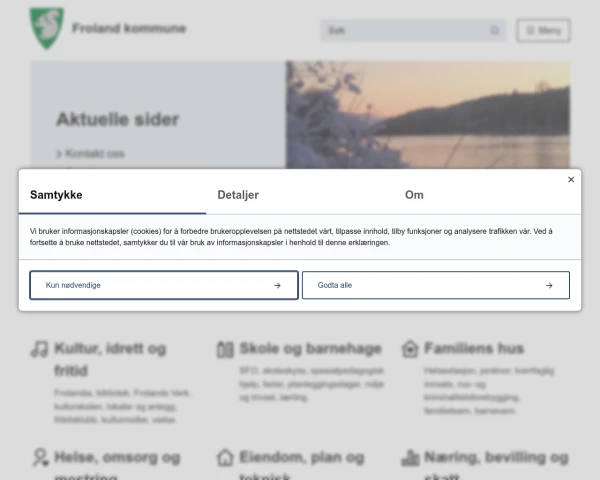This screenshot has width=600, height=480.
Task: Open the Kontakt oss link
Action: pos(94,154)
